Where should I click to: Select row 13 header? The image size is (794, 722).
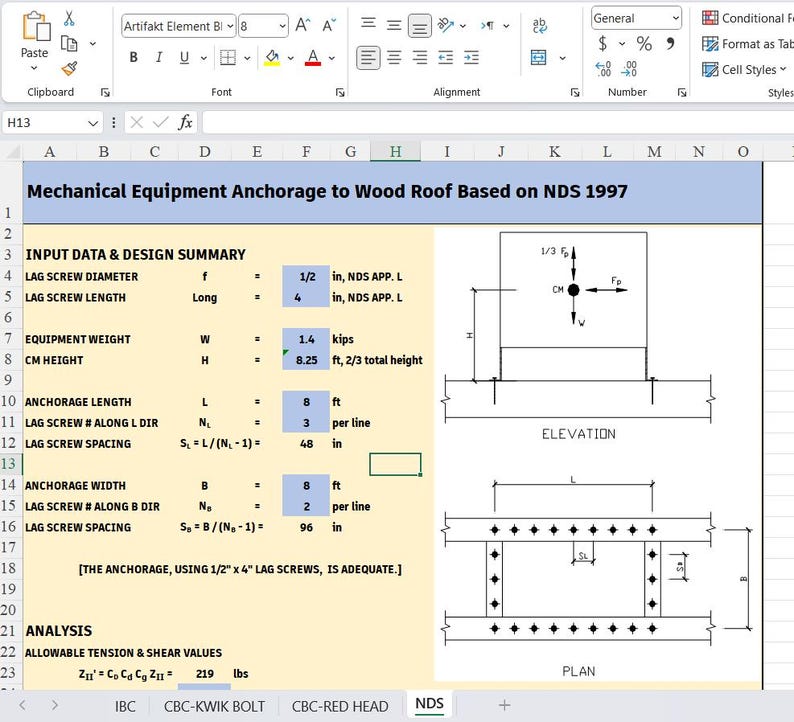9,464
